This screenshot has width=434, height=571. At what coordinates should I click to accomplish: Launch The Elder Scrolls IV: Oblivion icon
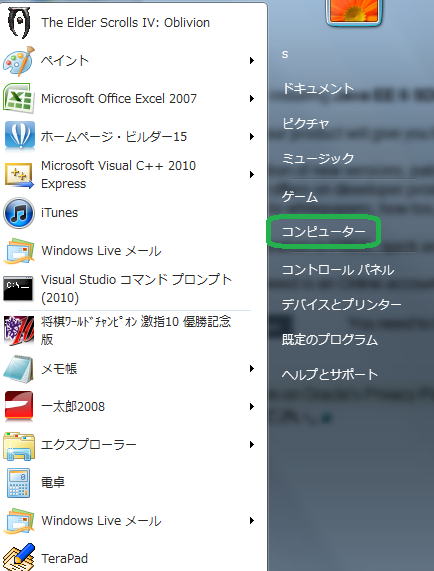click(x=19, y=23)
